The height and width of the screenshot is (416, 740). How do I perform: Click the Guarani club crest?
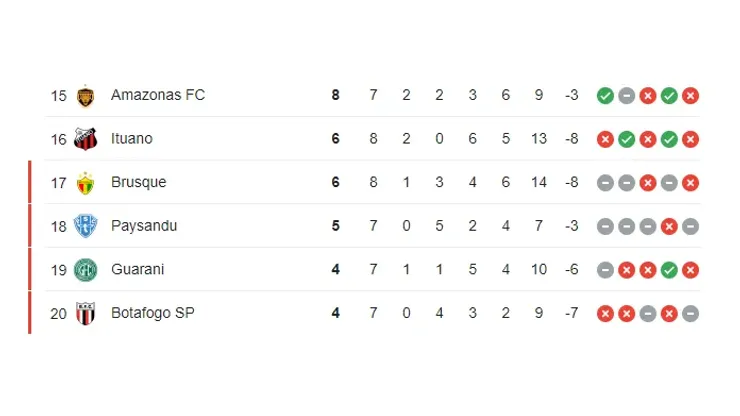(x=85, y=270)
